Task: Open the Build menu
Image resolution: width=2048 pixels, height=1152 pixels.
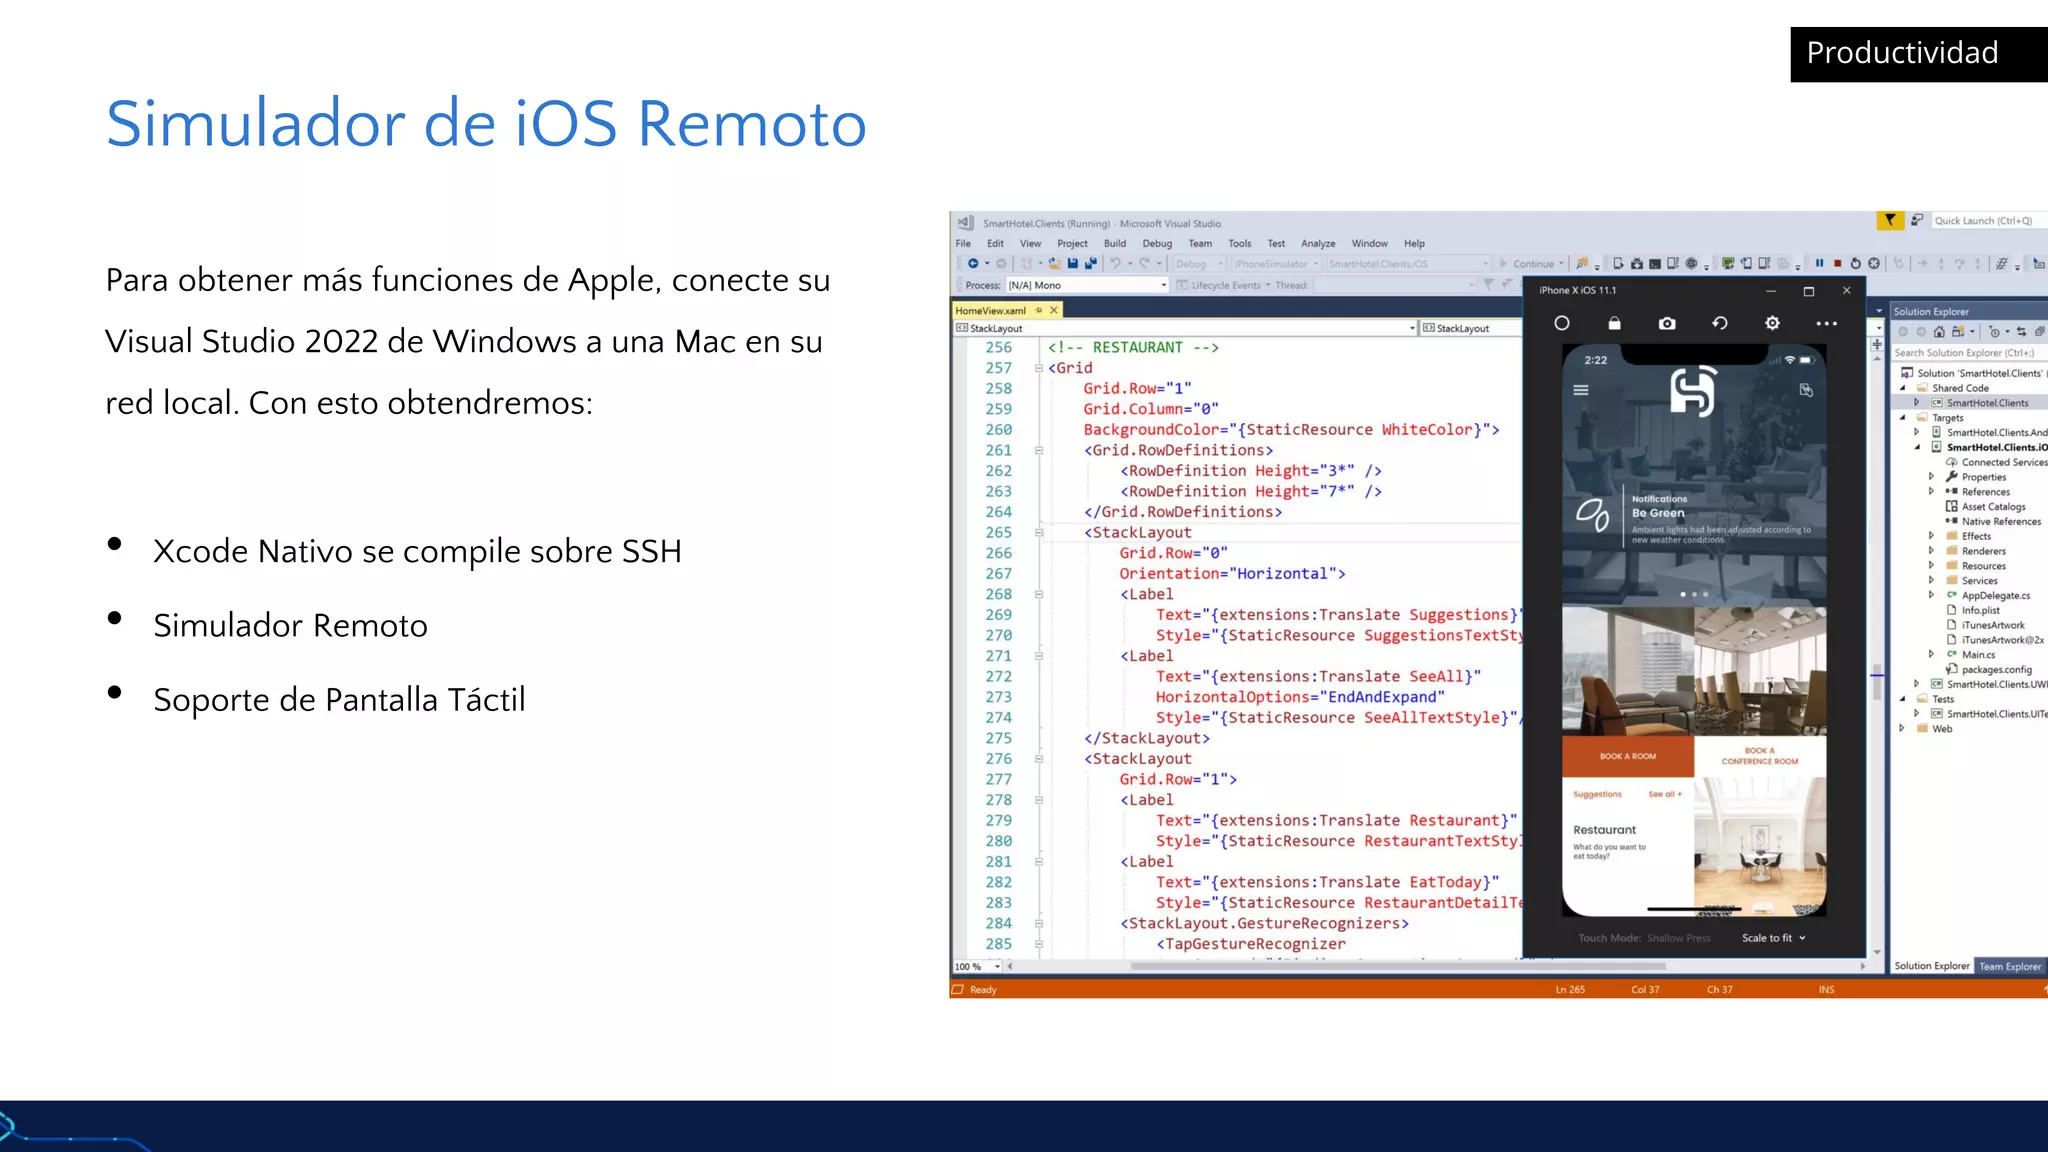Action: [1114, 244]
